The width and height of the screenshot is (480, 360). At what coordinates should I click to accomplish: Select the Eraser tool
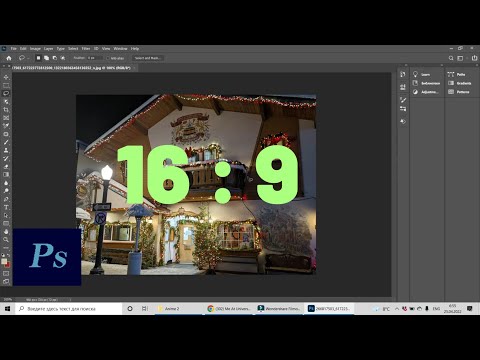click(x=6, y=166)
